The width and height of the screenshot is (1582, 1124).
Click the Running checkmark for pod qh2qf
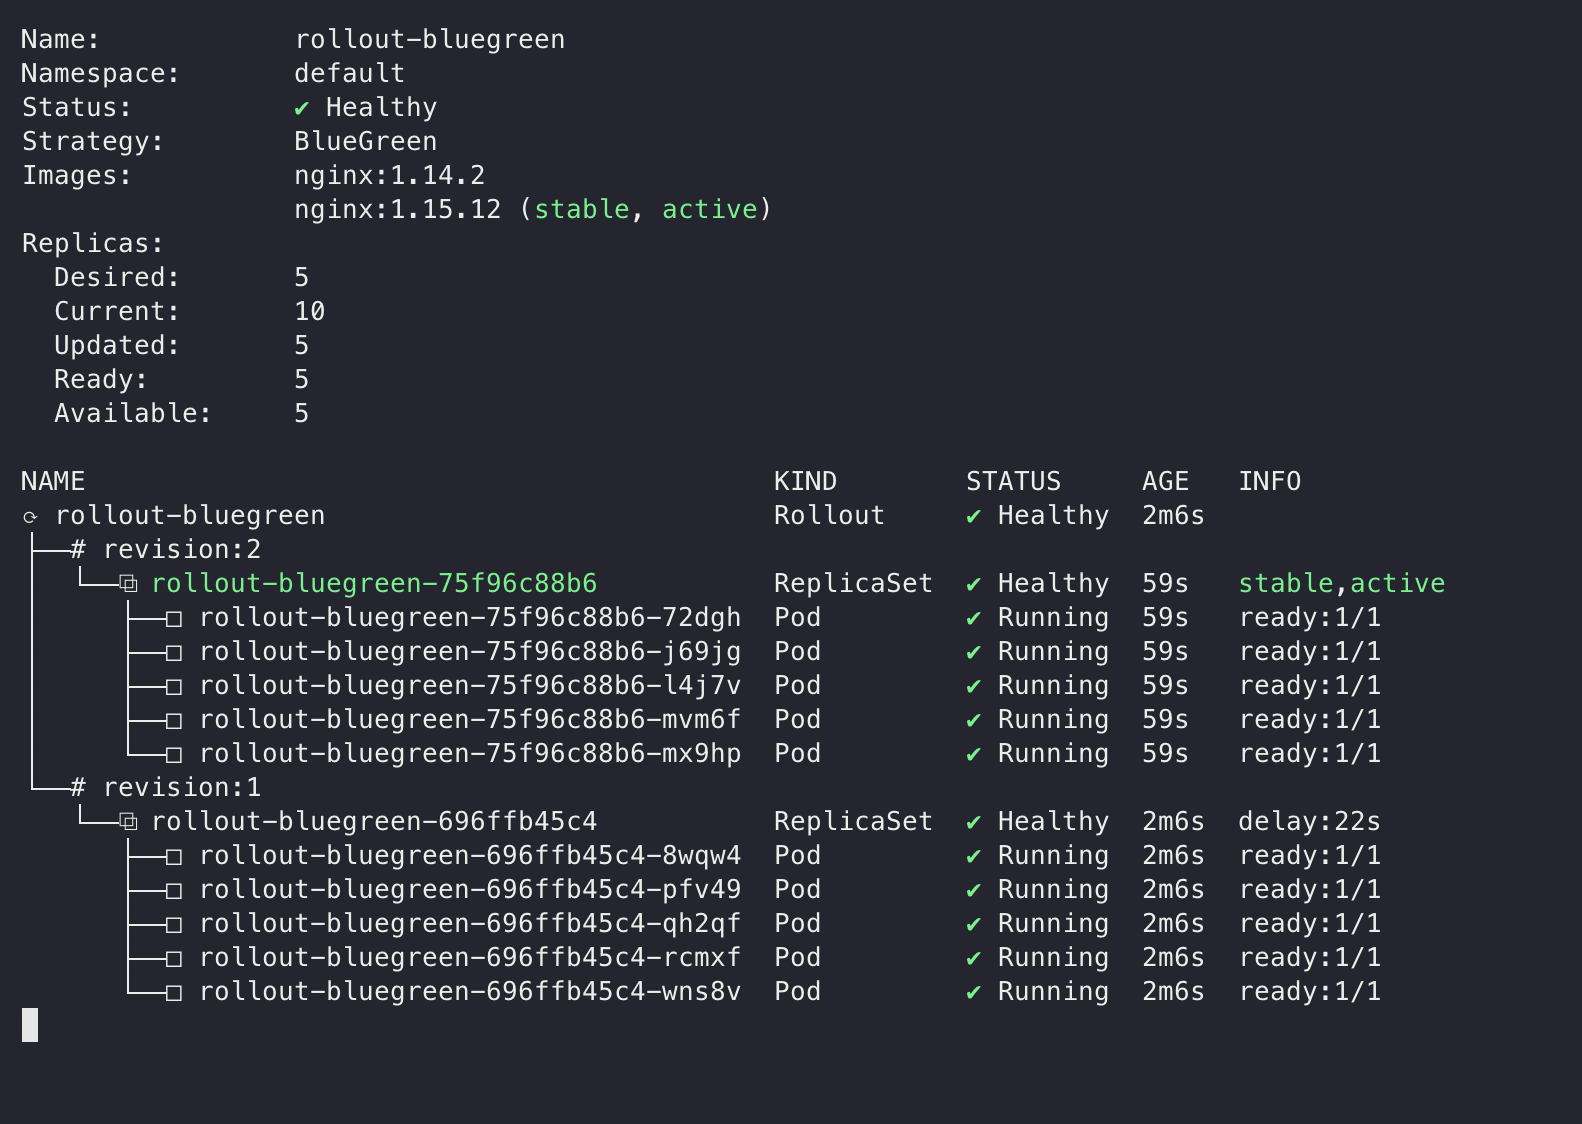point(974,924)
